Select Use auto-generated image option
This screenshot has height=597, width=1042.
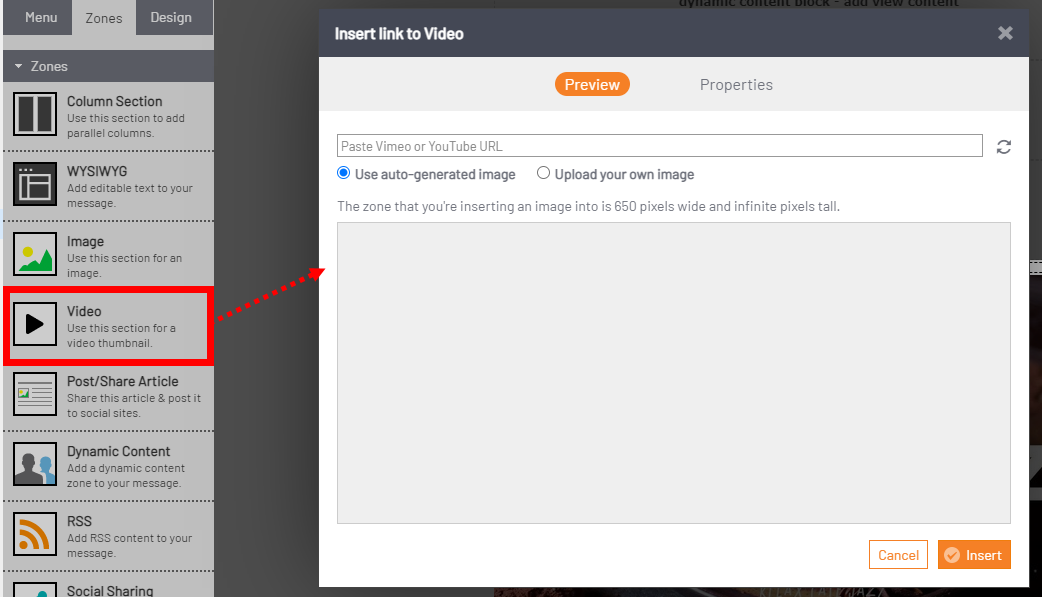[x=344, y=173]
